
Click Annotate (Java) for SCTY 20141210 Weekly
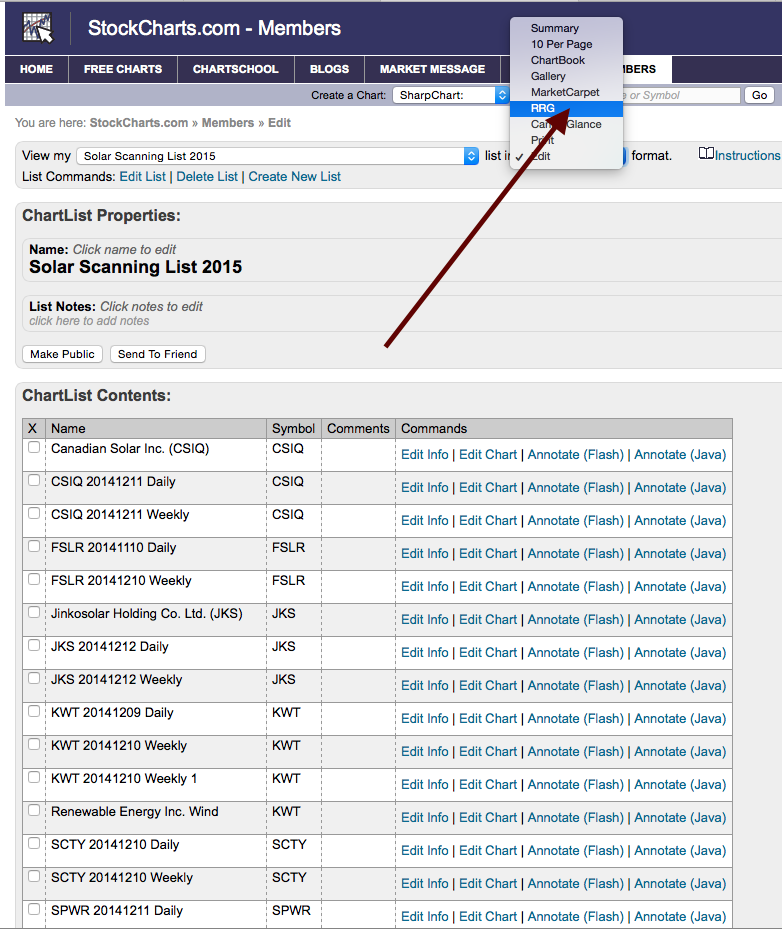[x=680, y=883]
